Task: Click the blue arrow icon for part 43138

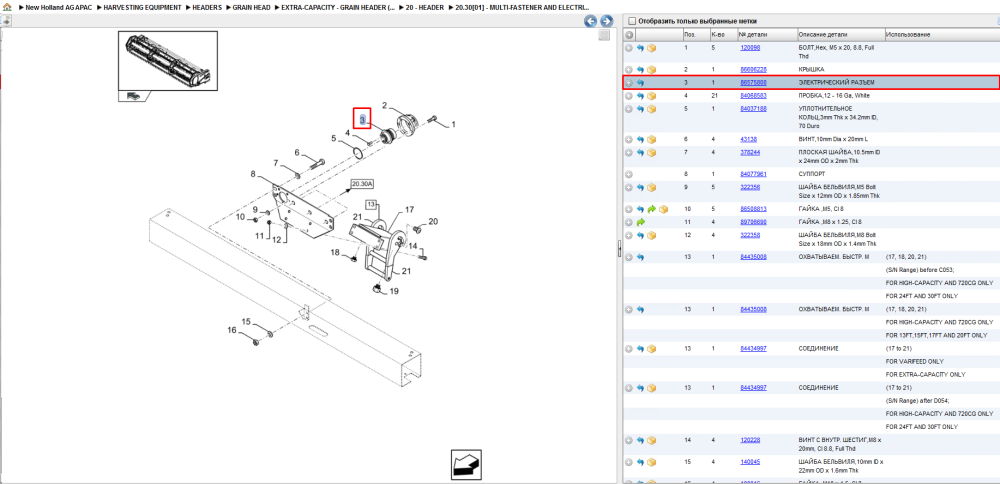Action: click(640, 139)
